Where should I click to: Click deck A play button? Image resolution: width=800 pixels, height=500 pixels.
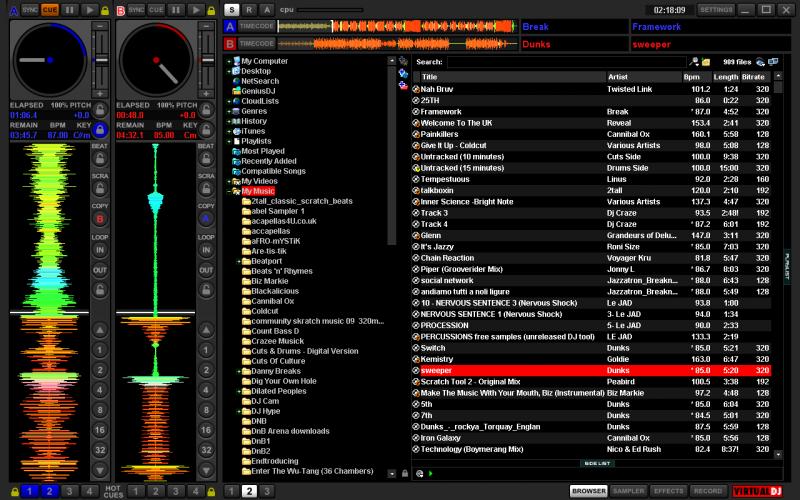click(89, 10)
